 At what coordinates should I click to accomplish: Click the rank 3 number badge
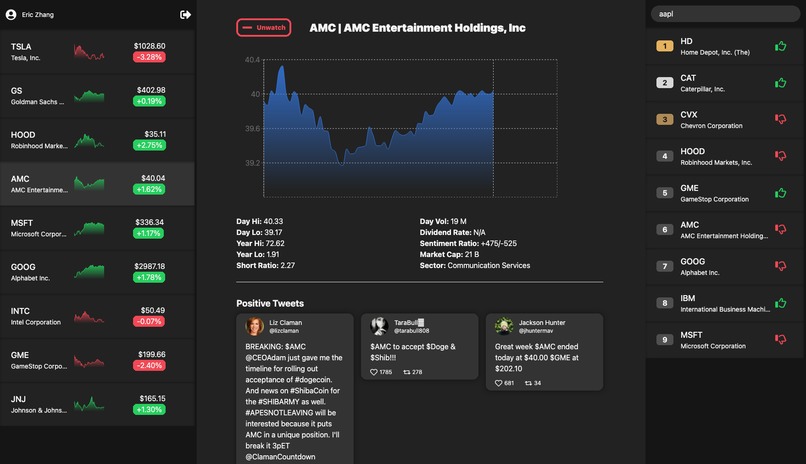(665, 119)
